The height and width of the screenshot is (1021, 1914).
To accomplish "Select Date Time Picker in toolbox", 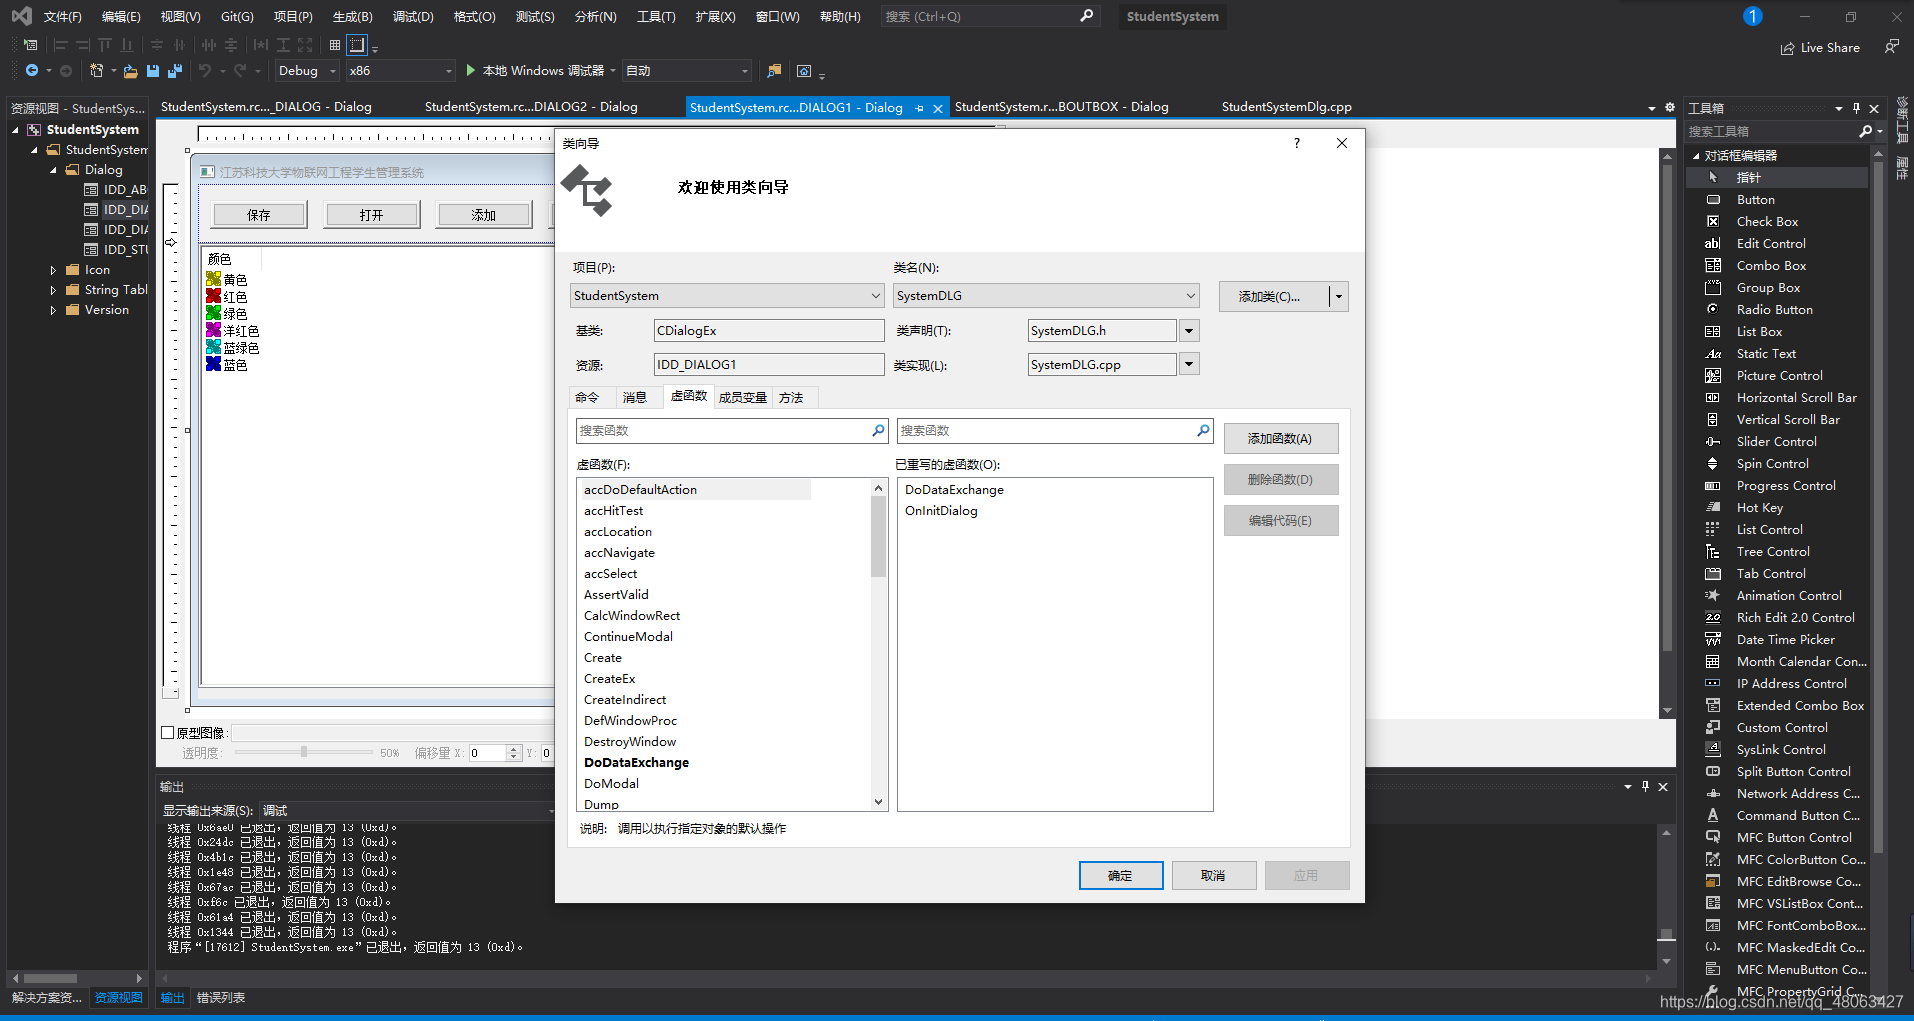I will [x=1776, y=640].
